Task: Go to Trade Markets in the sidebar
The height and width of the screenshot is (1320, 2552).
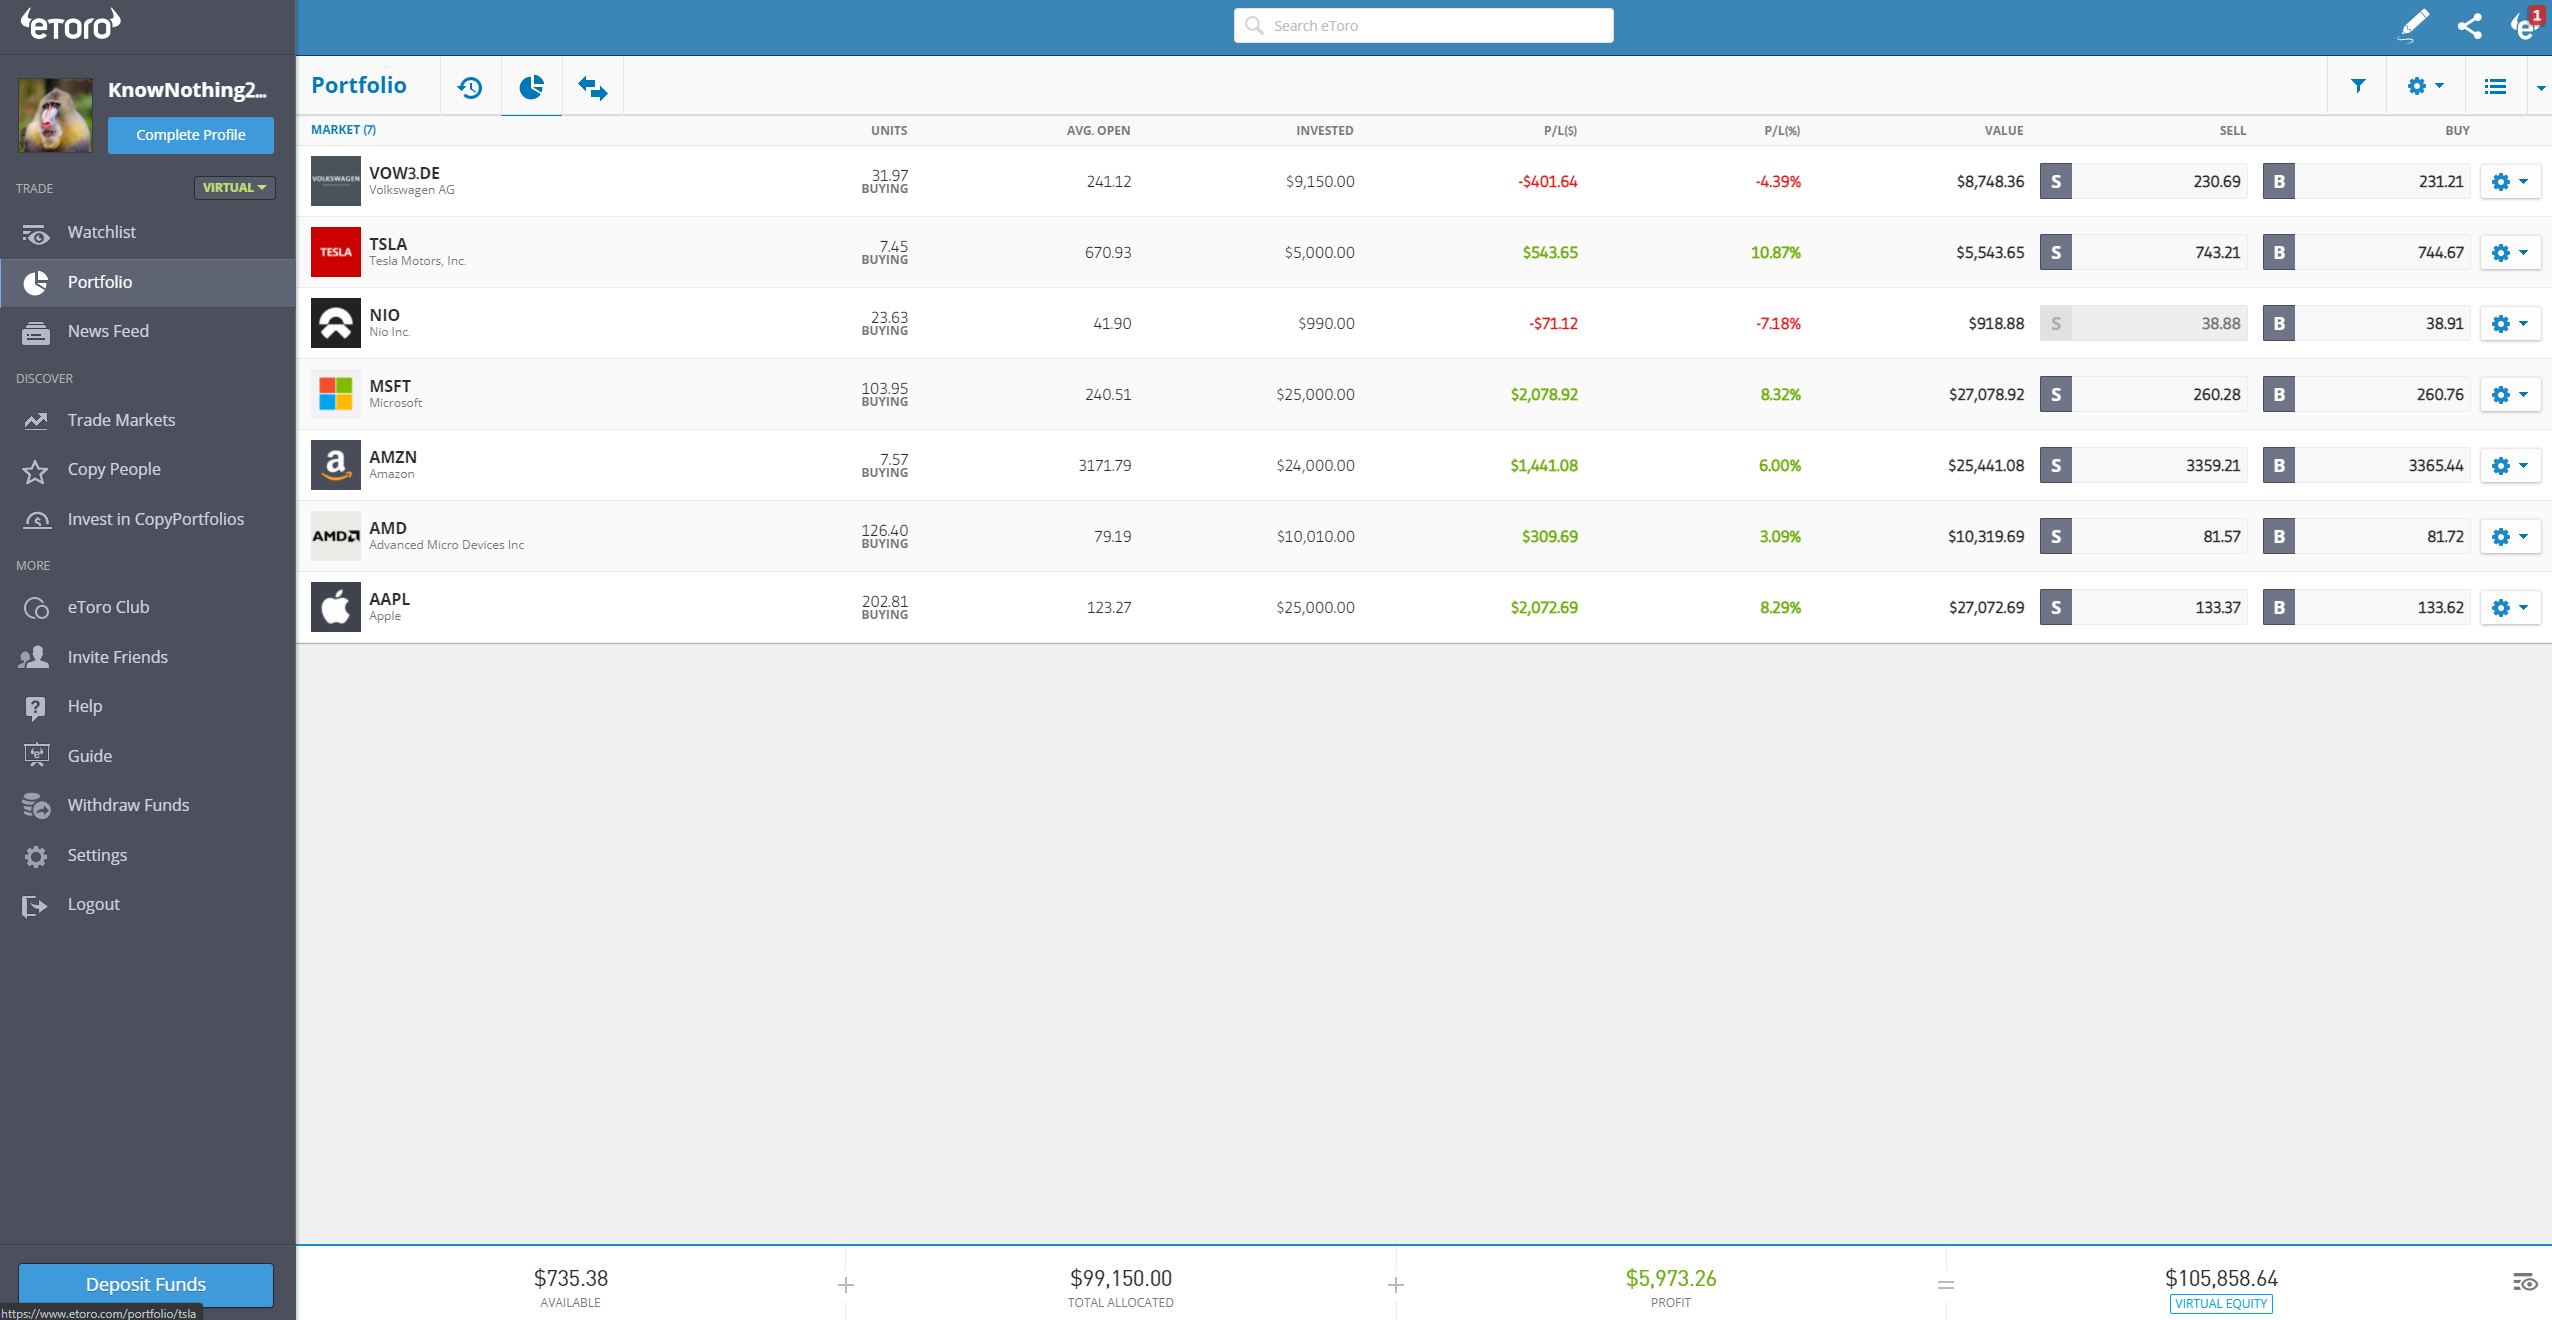Action: (x=121, y=420)
